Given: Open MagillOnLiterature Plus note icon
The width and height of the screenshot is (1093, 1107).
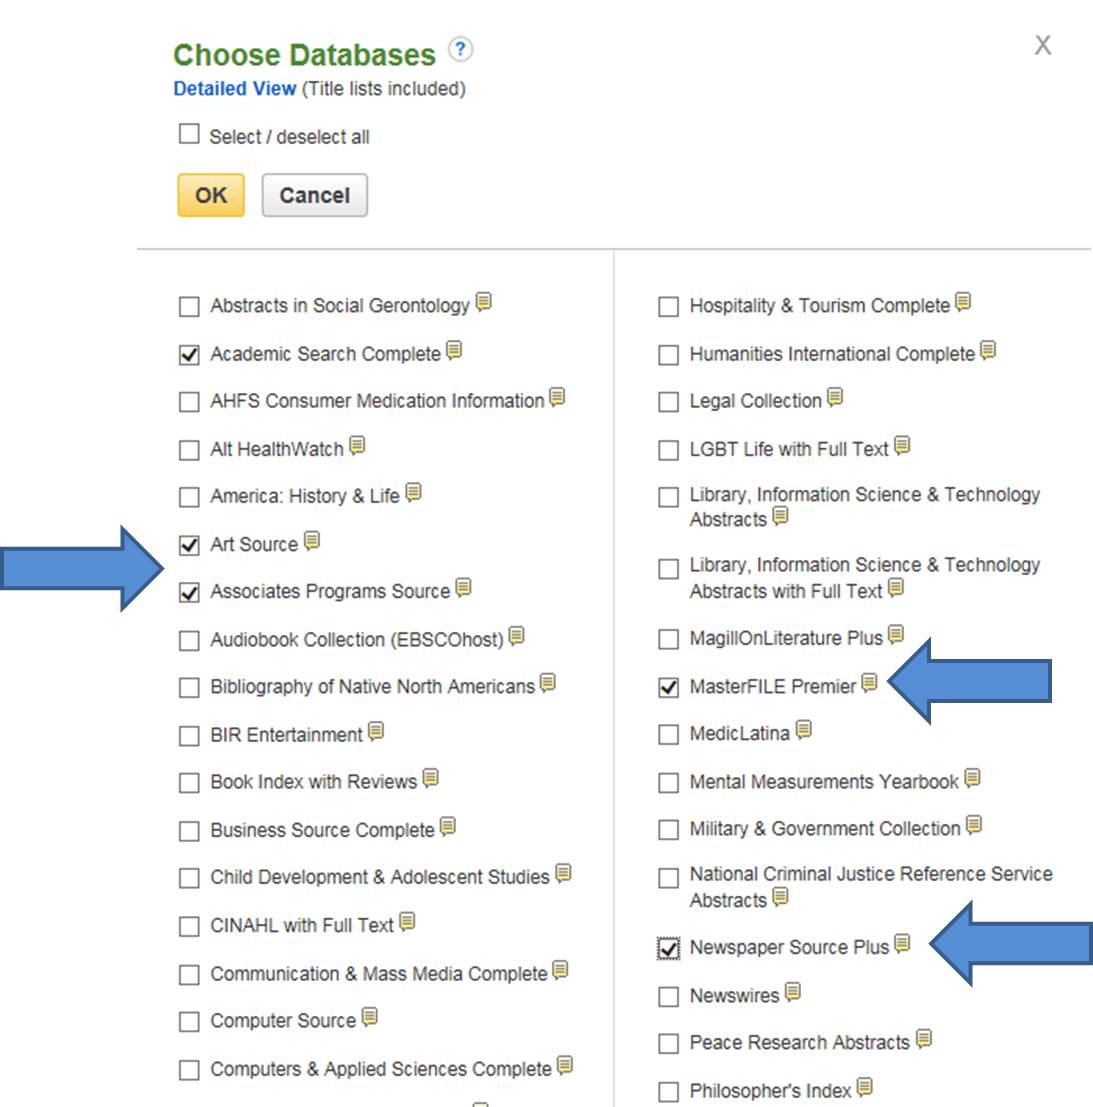Looking at the screenshot, I should [x=897, y=635].
